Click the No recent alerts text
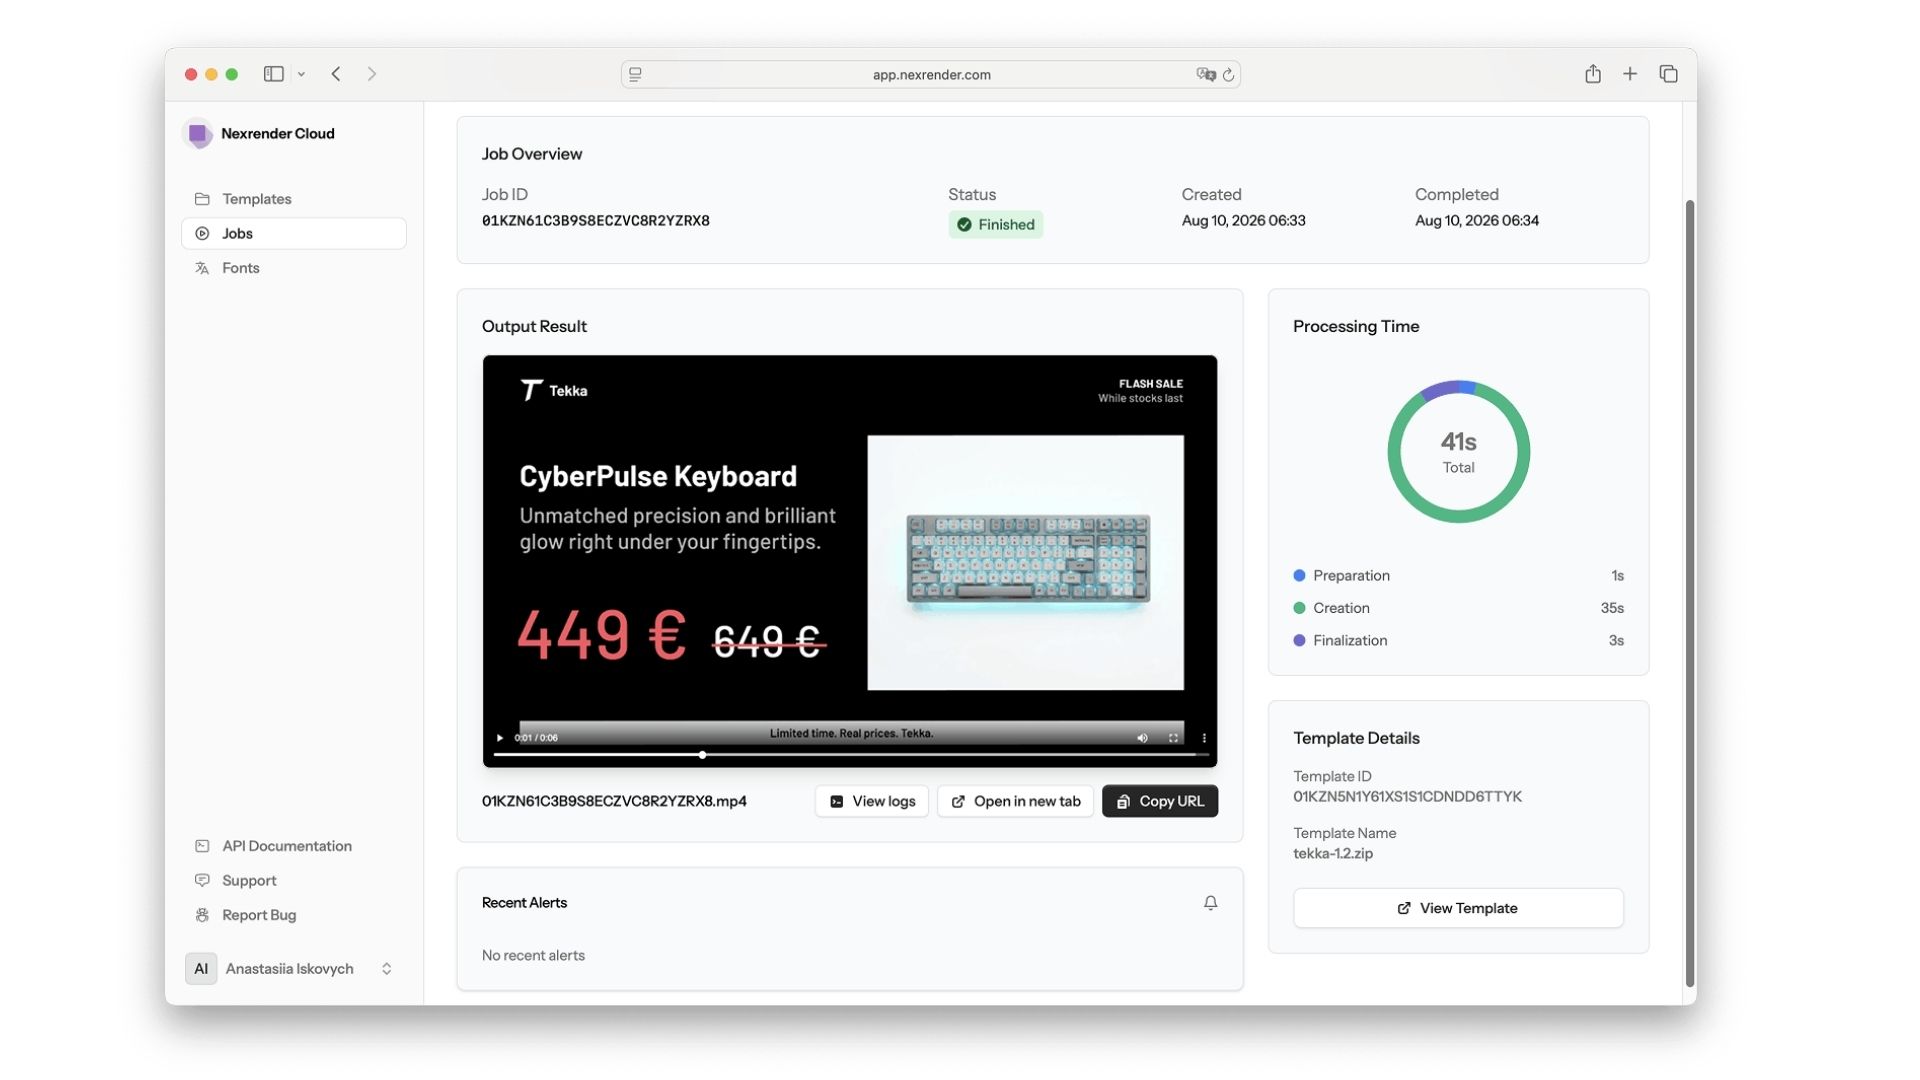 [x=533, y=955]
